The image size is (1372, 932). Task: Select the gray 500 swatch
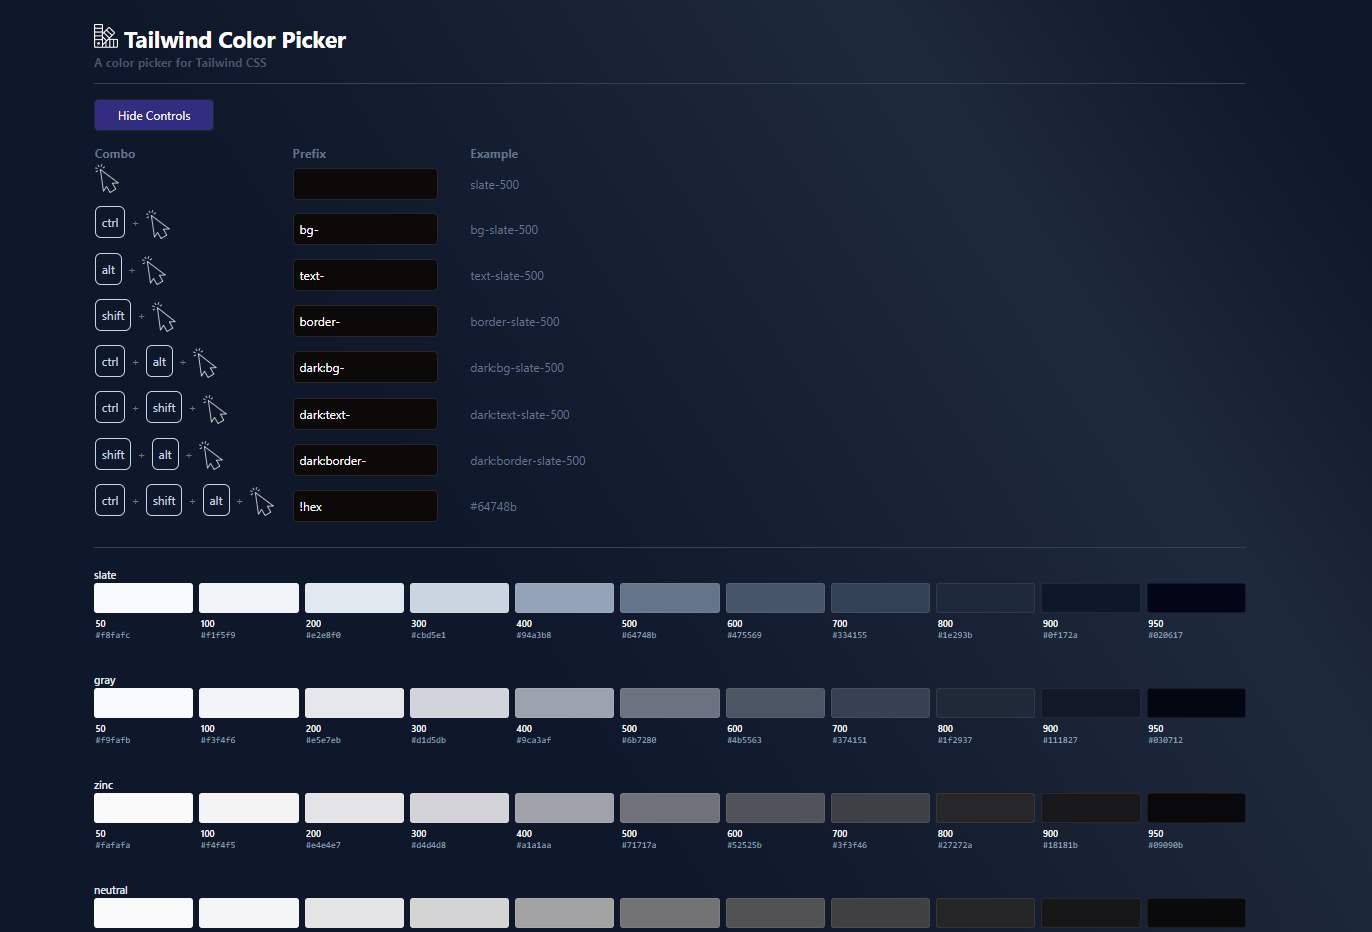pyautogui.click(x=670, y=703)
